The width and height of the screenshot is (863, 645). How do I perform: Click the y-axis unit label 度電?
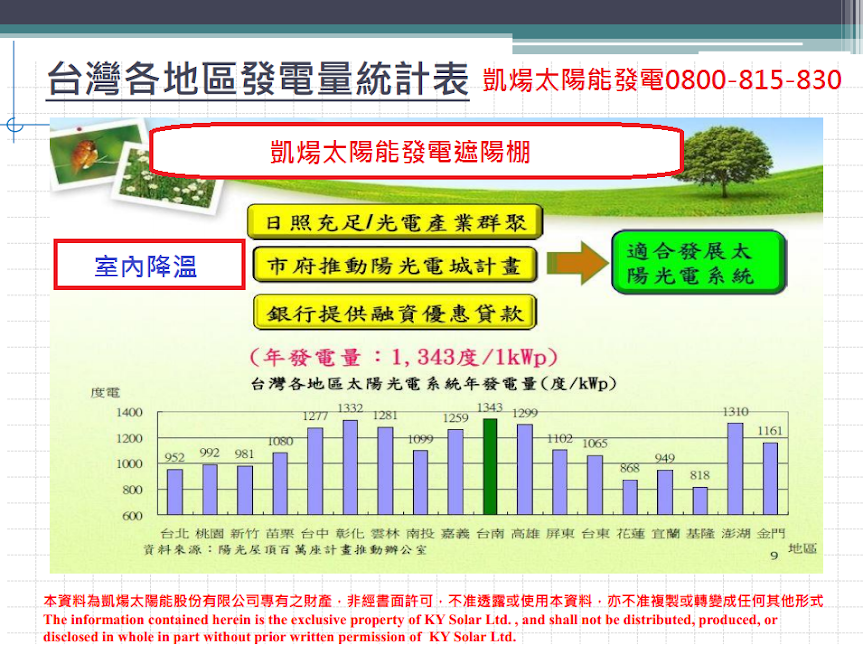[105, 392]
